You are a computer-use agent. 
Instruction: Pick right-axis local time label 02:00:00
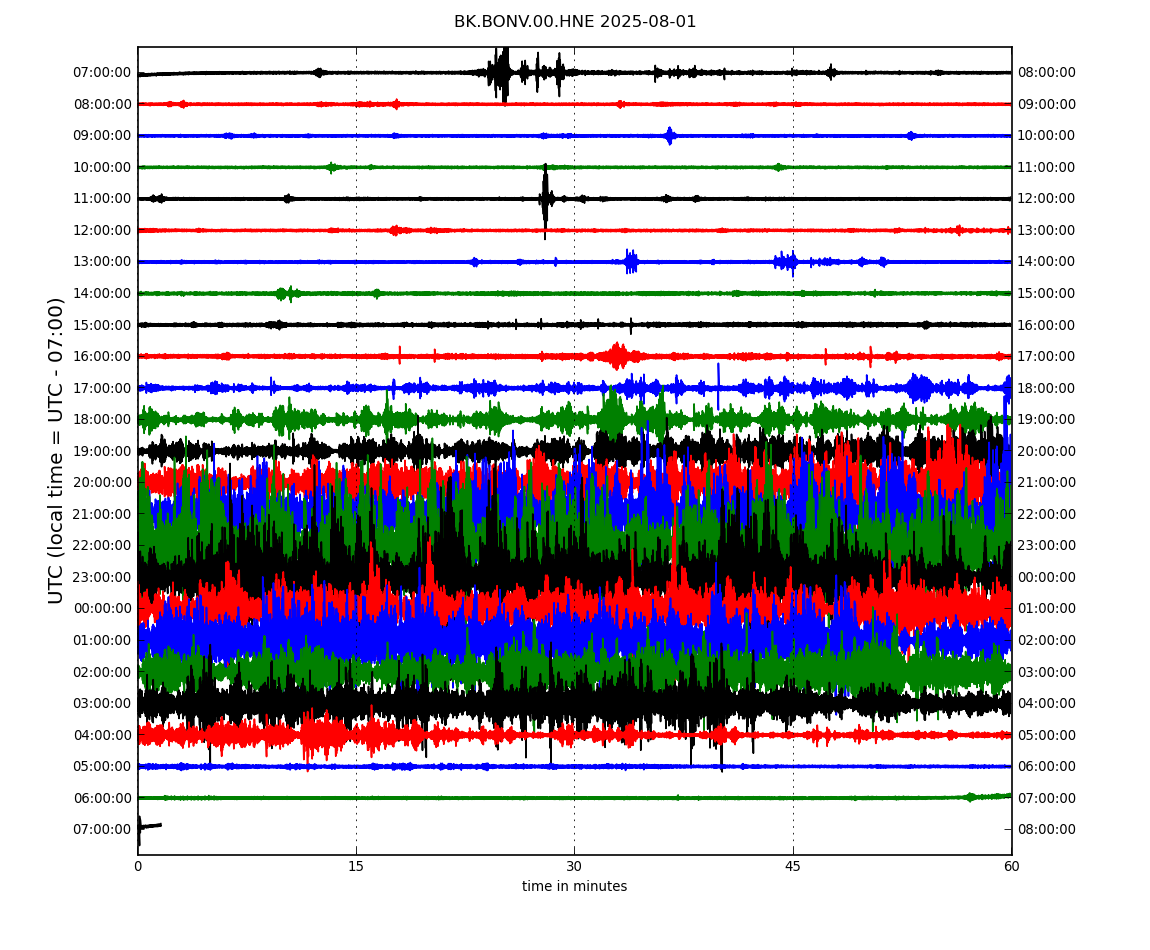[1047, 640]
